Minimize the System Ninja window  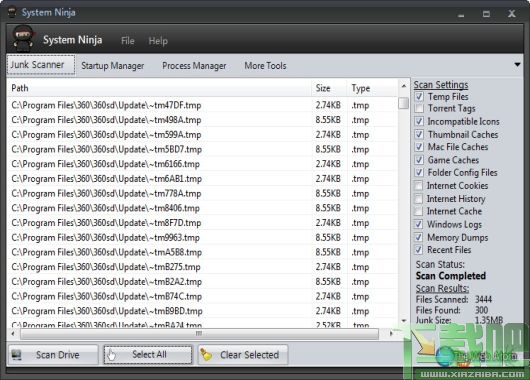click(x=461, y=15)
